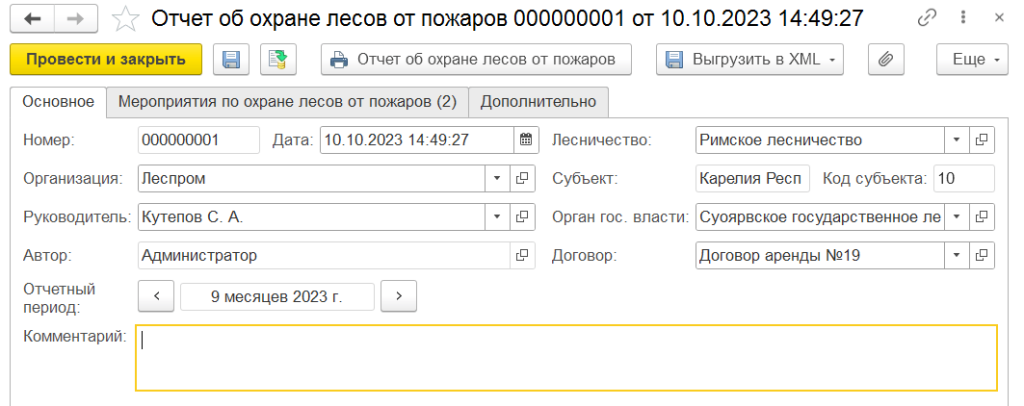
Task: Go back with the left arrow button
Action: point(33,19)
